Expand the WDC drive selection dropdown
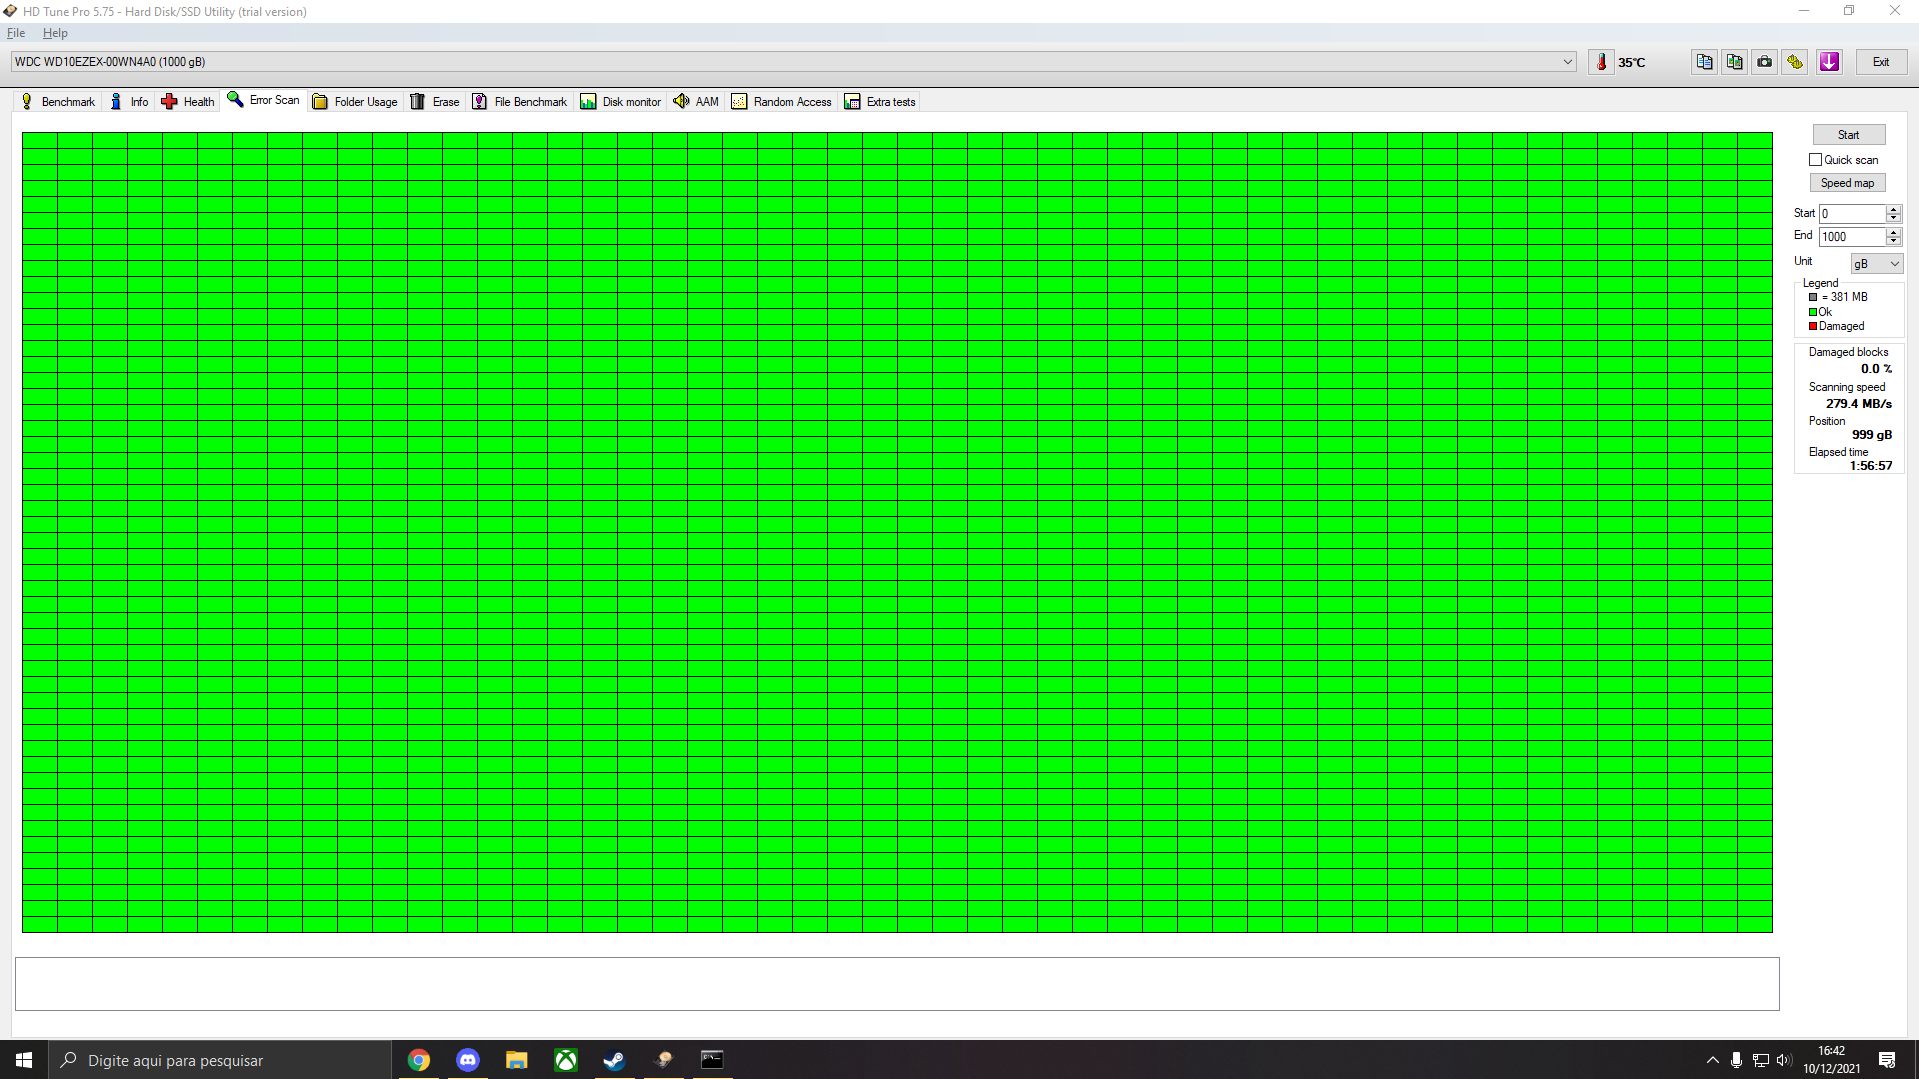1919x1079 pixels. point(1567,62)
